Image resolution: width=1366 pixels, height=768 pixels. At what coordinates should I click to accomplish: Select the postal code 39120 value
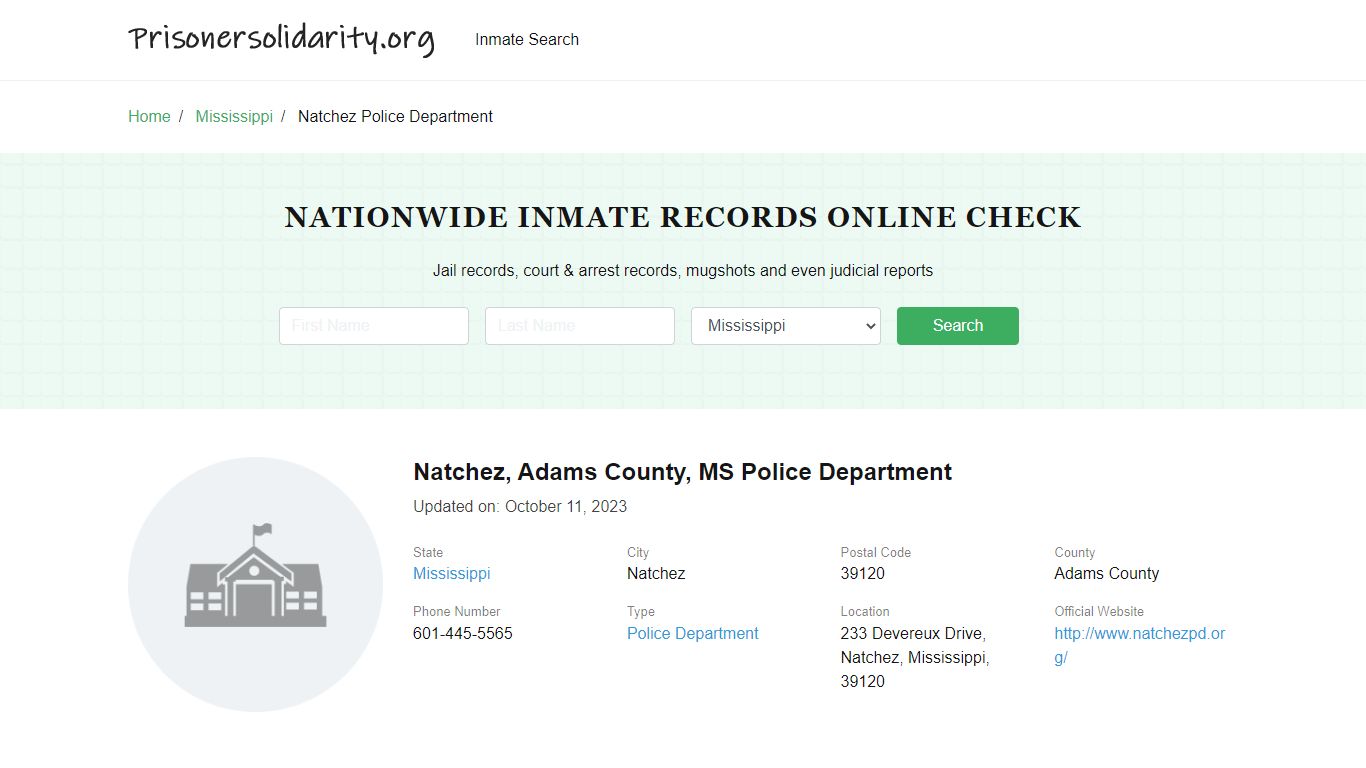863,574
